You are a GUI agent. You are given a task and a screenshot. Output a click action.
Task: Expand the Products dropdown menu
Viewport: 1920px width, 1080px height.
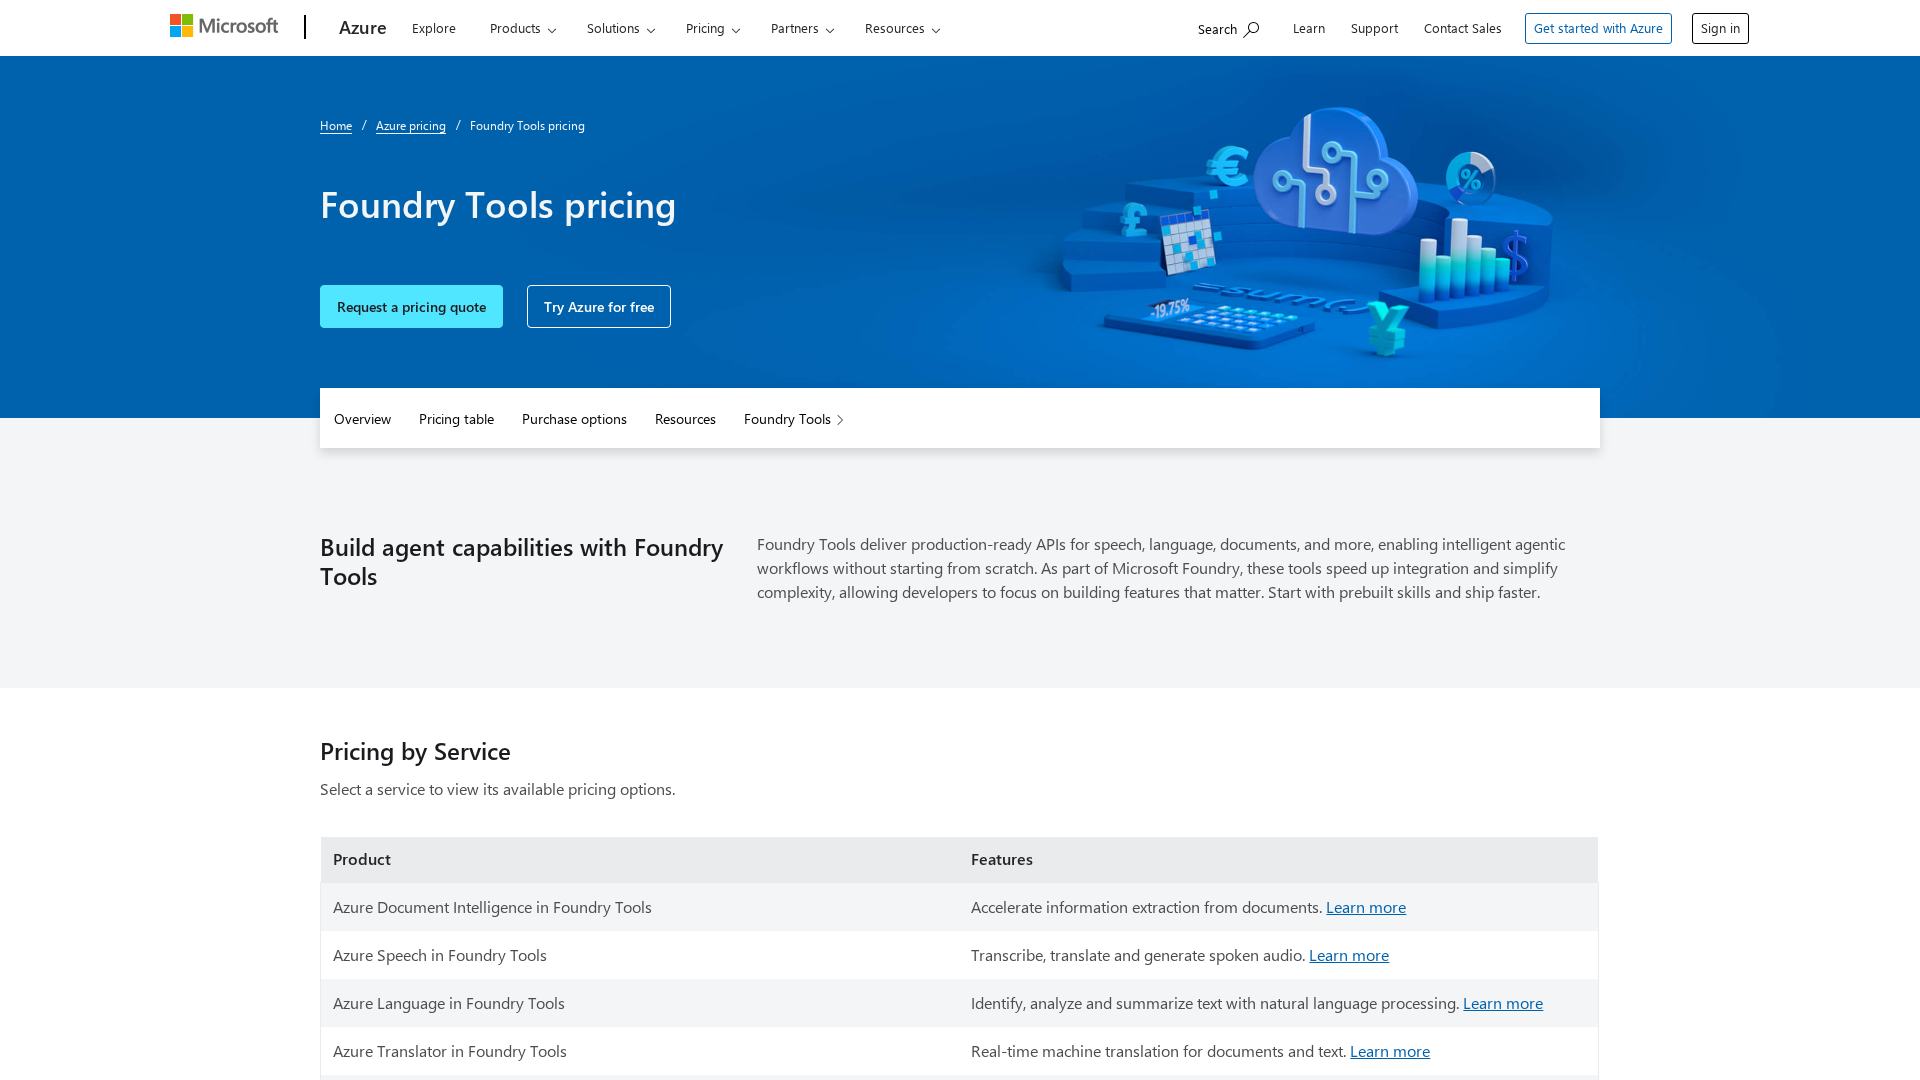click(522, 29)
